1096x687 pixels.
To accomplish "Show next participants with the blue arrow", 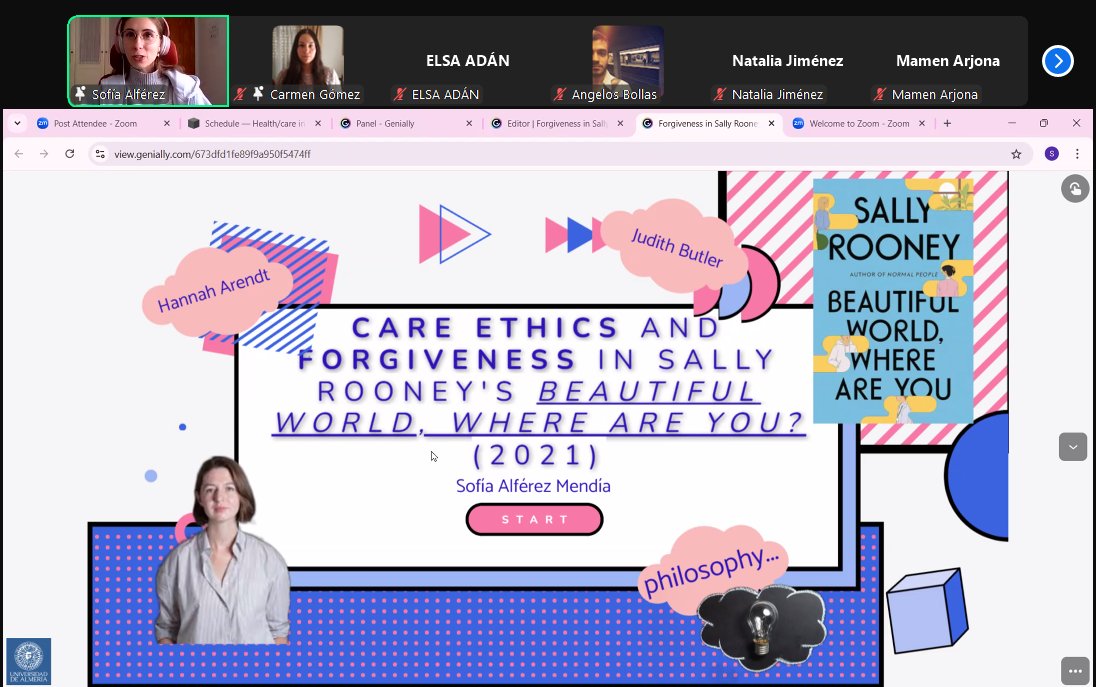I will click(x=1058, y=61).
